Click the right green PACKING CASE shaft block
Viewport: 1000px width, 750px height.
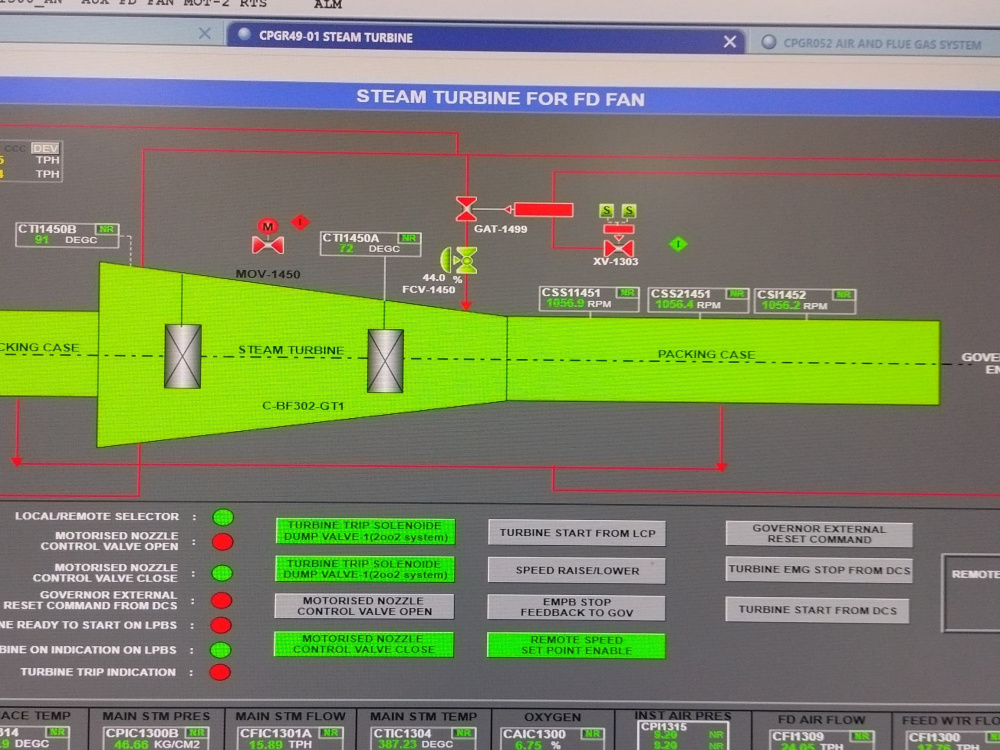(723, 361)
